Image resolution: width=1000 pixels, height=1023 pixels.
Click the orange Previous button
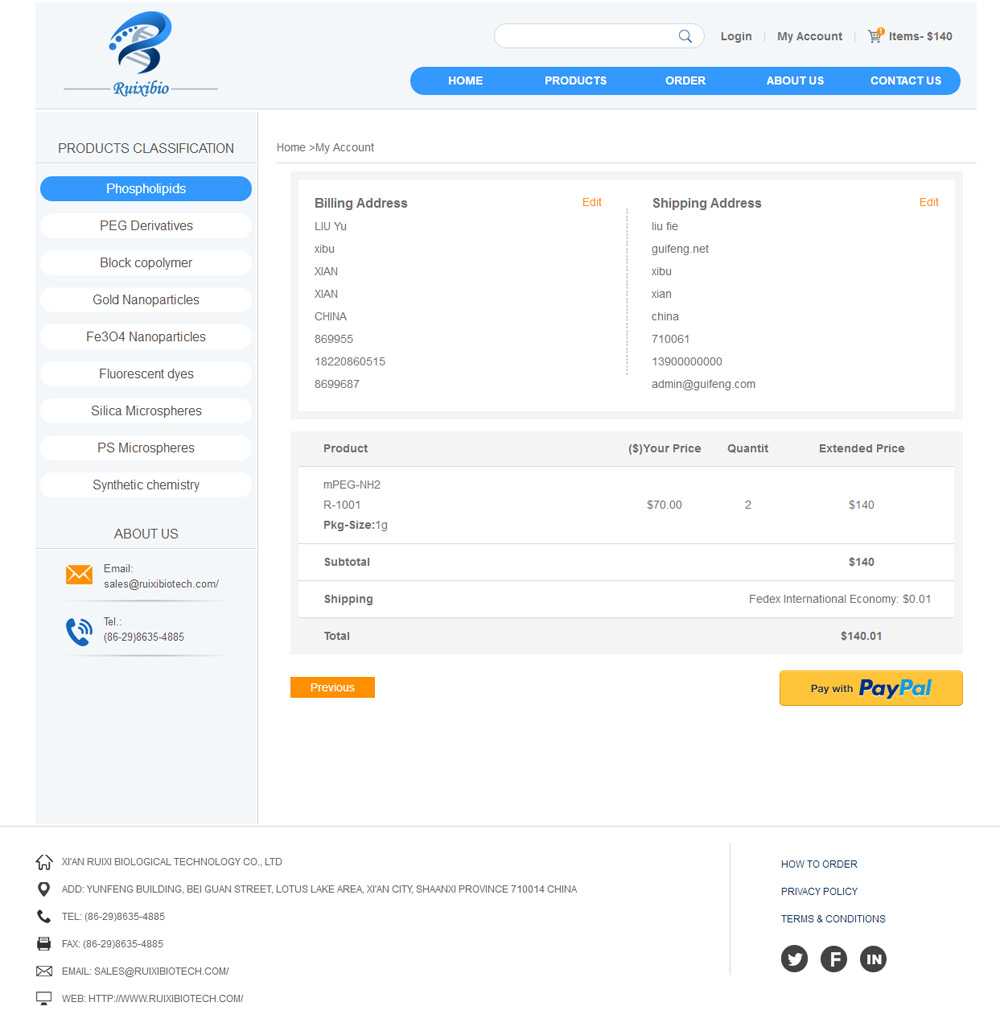point(332,687)
